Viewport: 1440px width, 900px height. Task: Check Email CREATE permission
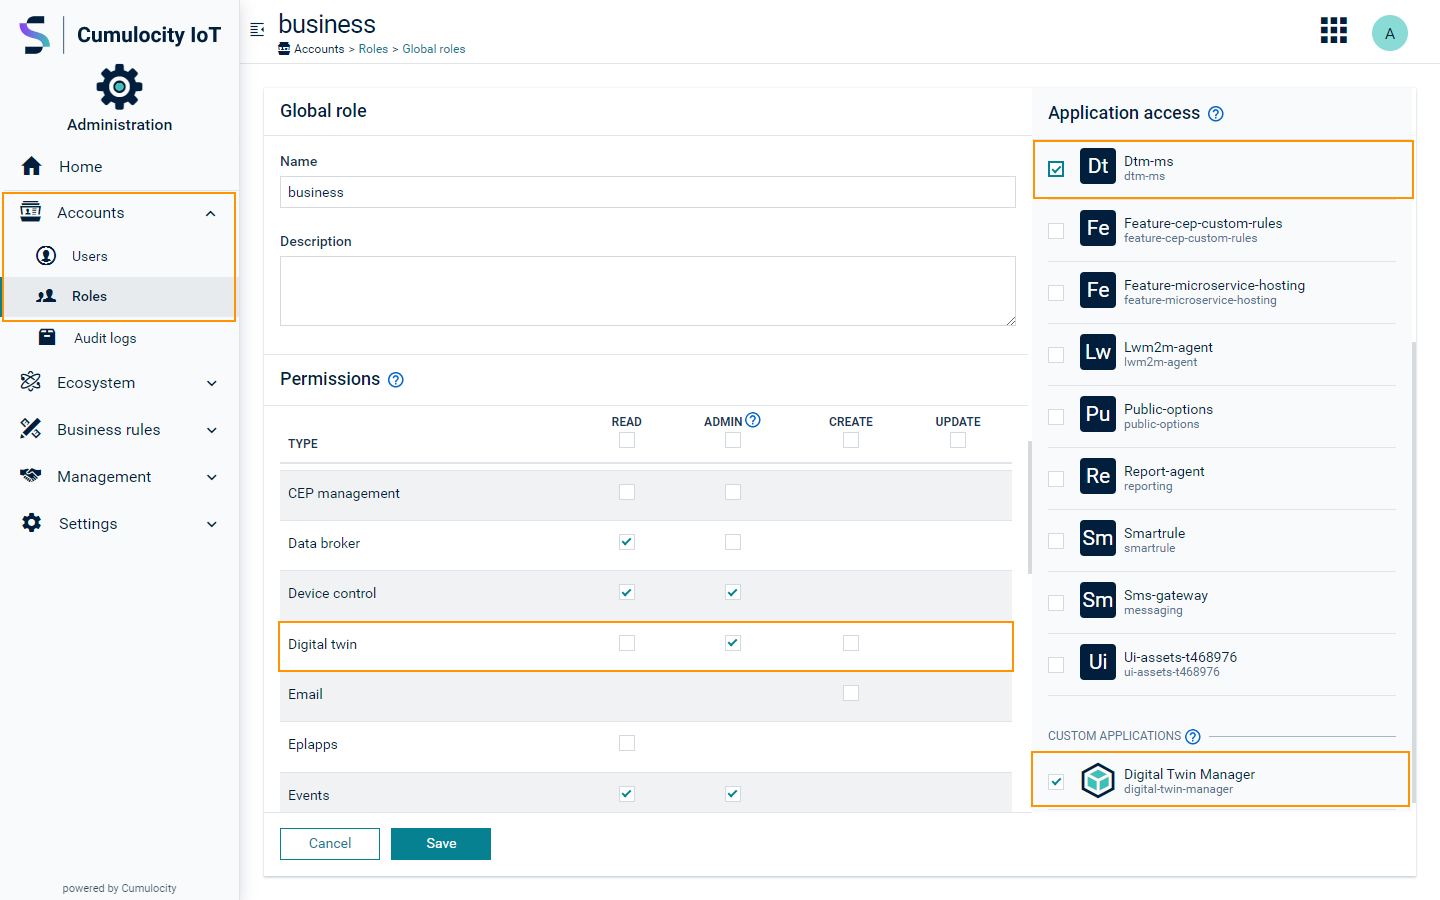pos(851,693)
